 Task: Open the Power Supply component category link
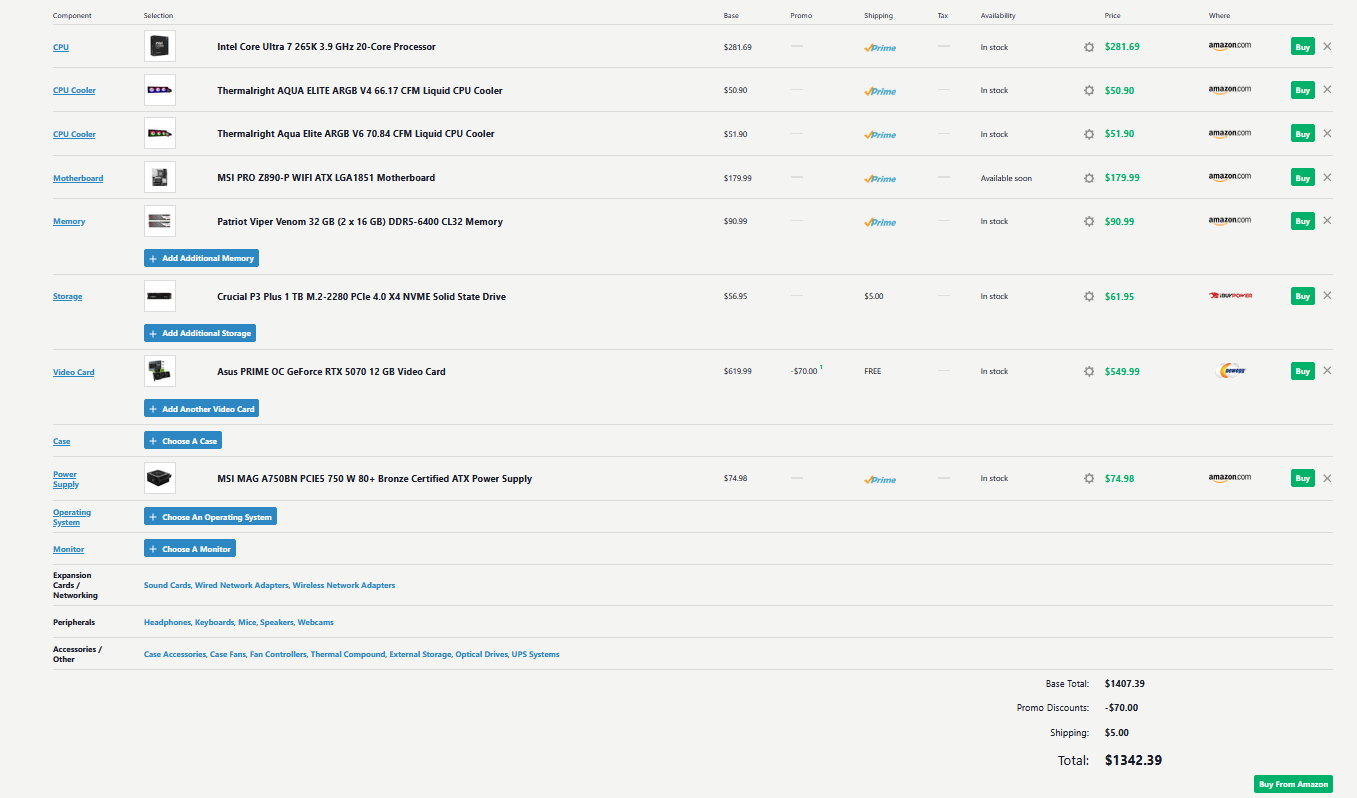[66, 479]
